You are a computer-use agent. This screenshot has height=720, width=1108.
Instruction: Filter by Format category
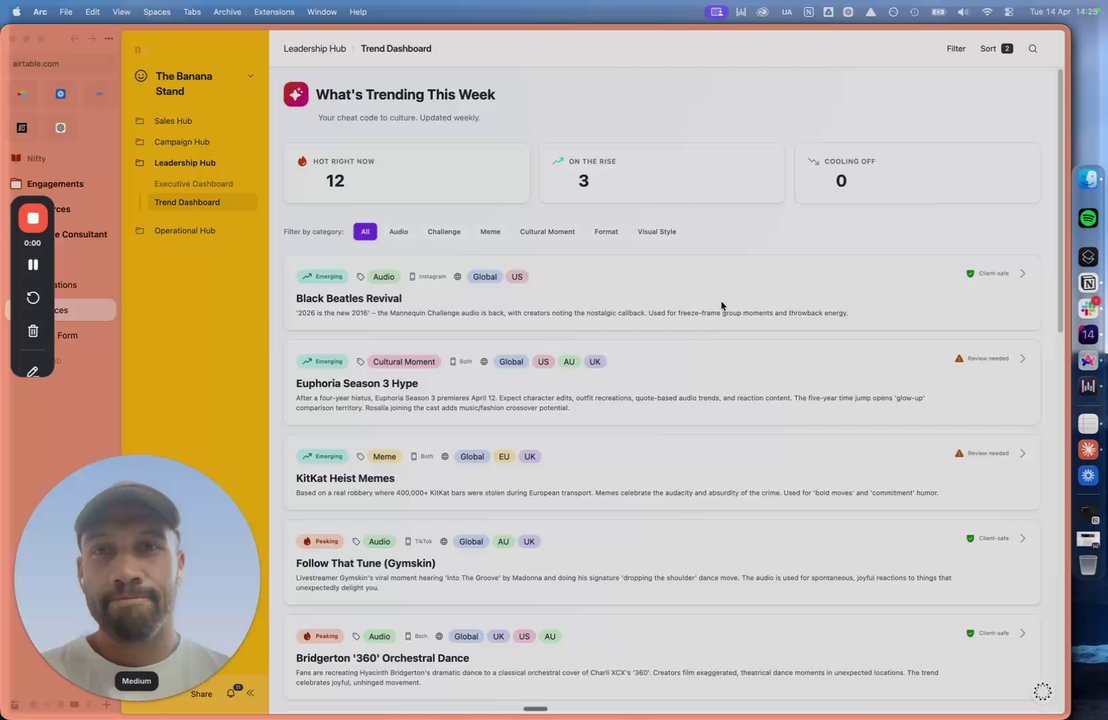(x=606, y=232)
